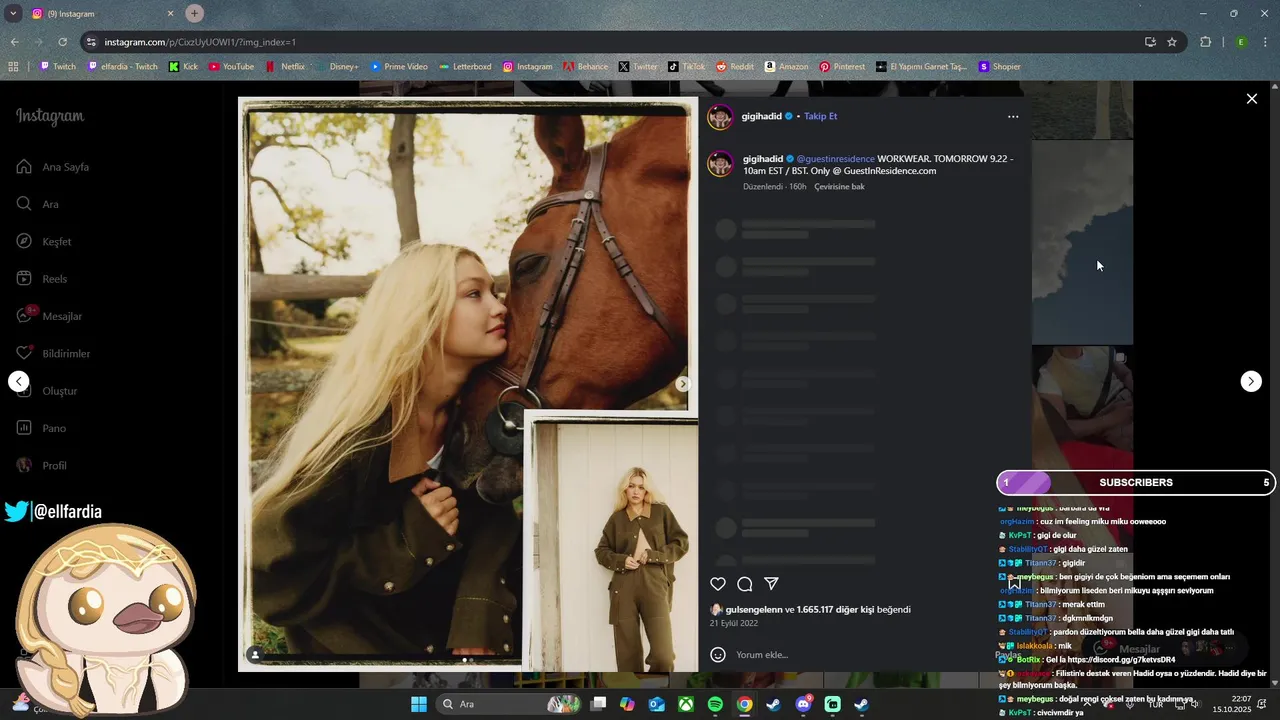Click the address bar URL
The height and width of the screenshot is (720, 1280).
pos(200,42)
